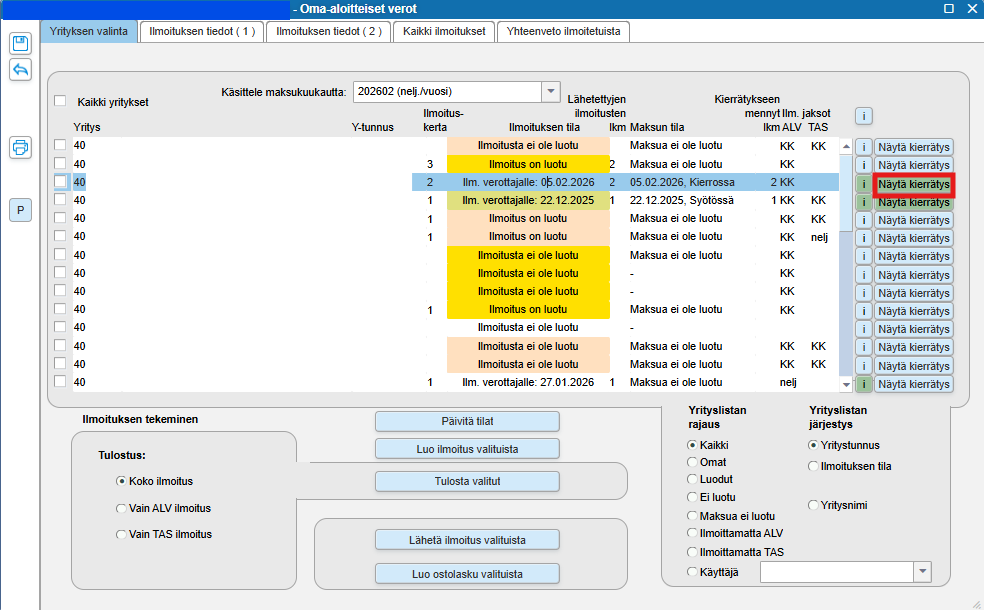The height and width of the screenshot is (610, 984).
Task: Click the '22.12.2025, Syötössä' cell
Action: click(682, 200)
